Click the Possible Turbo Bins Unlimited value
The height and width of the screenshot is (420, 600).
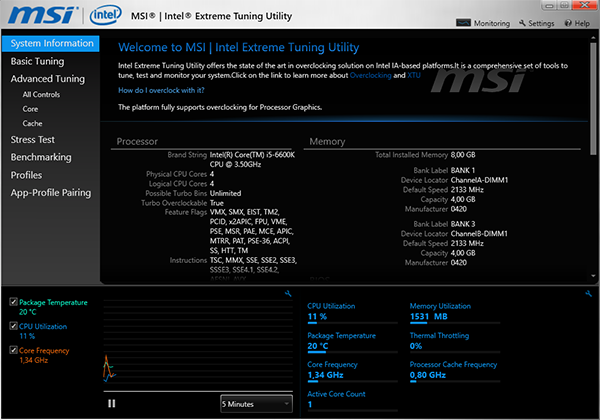coord(225,193)
